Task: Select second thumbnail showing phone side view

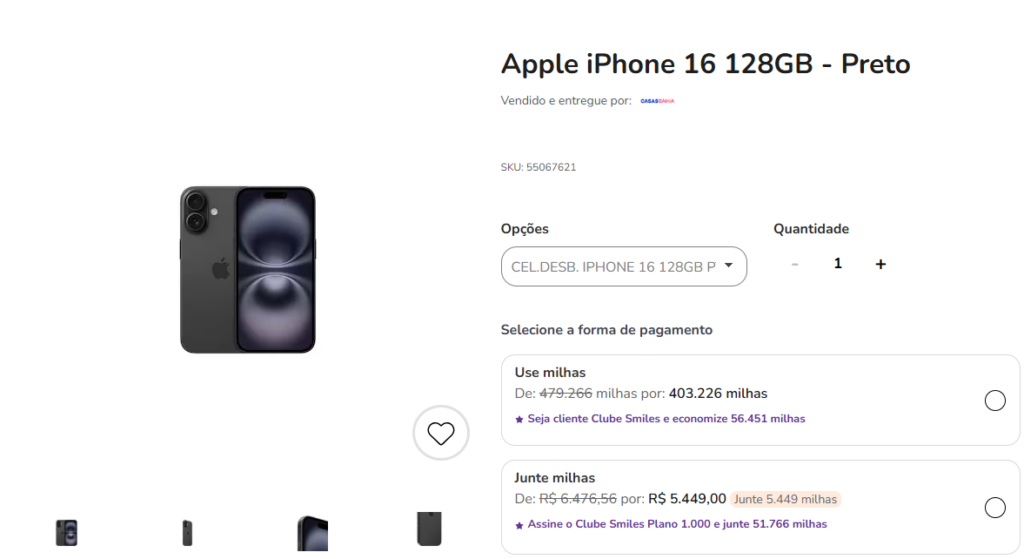Action: click(187, 532)
